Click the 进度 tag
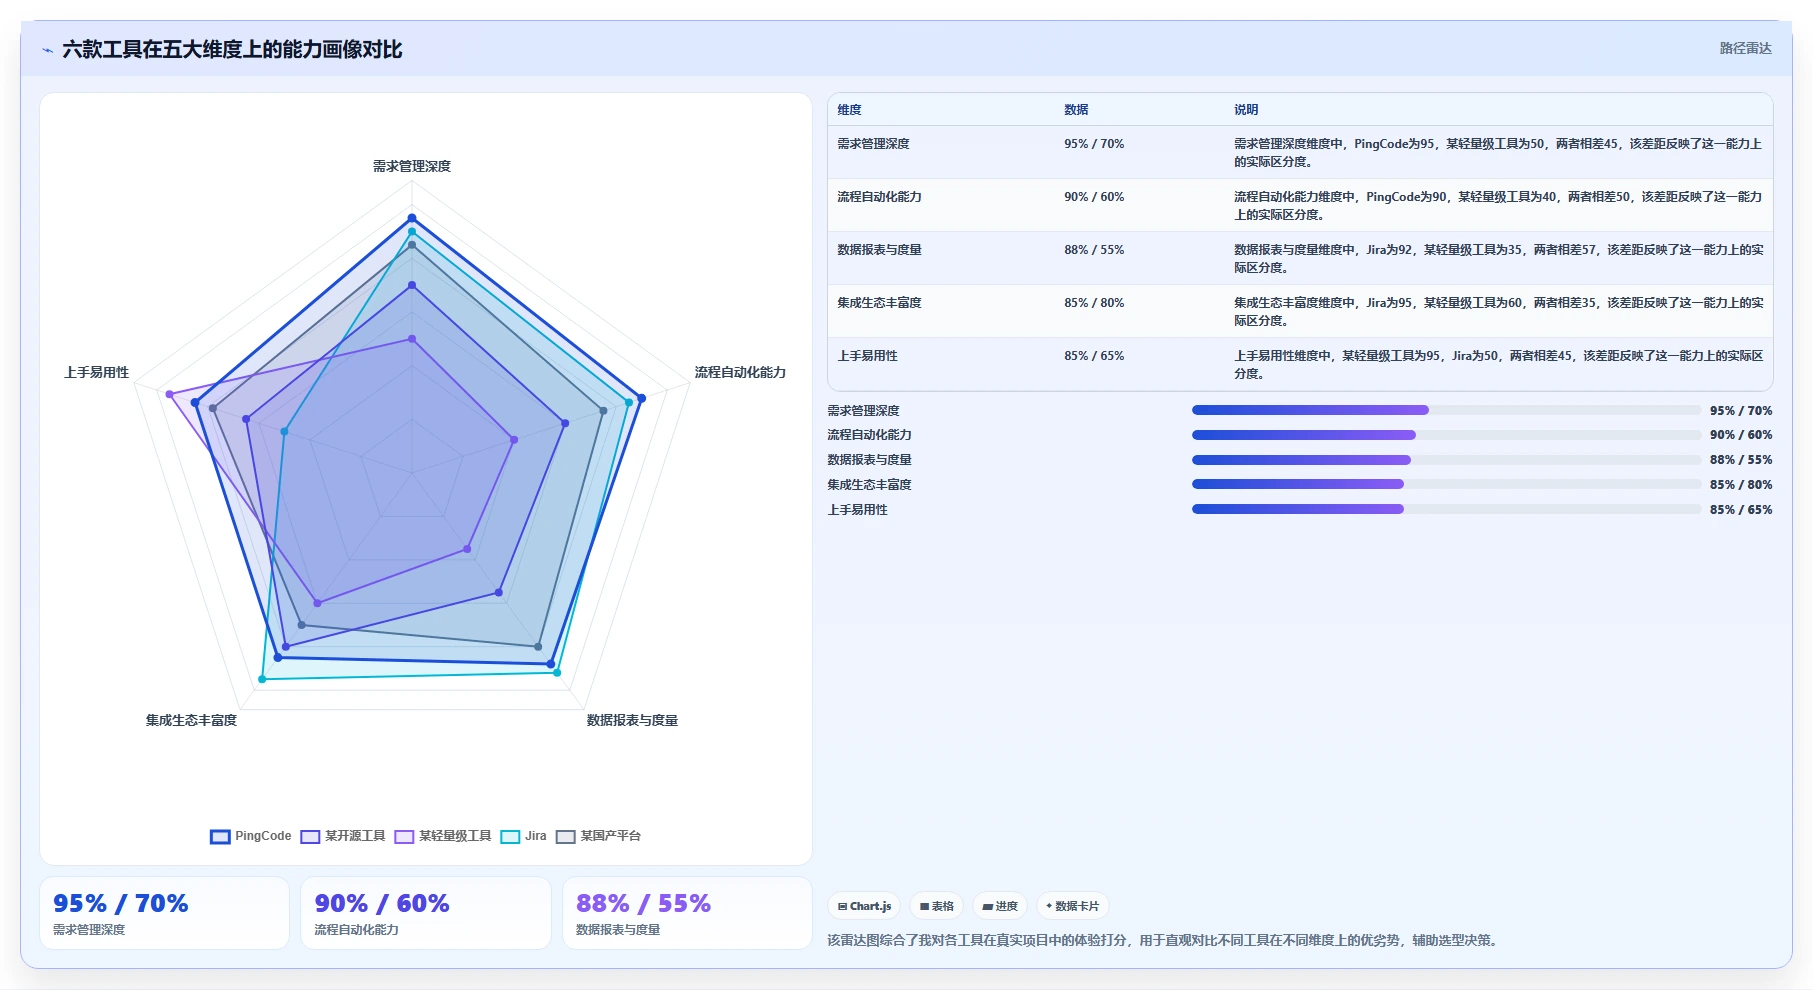Screen dimensions: 1813x990 (x=1000, y=906)
